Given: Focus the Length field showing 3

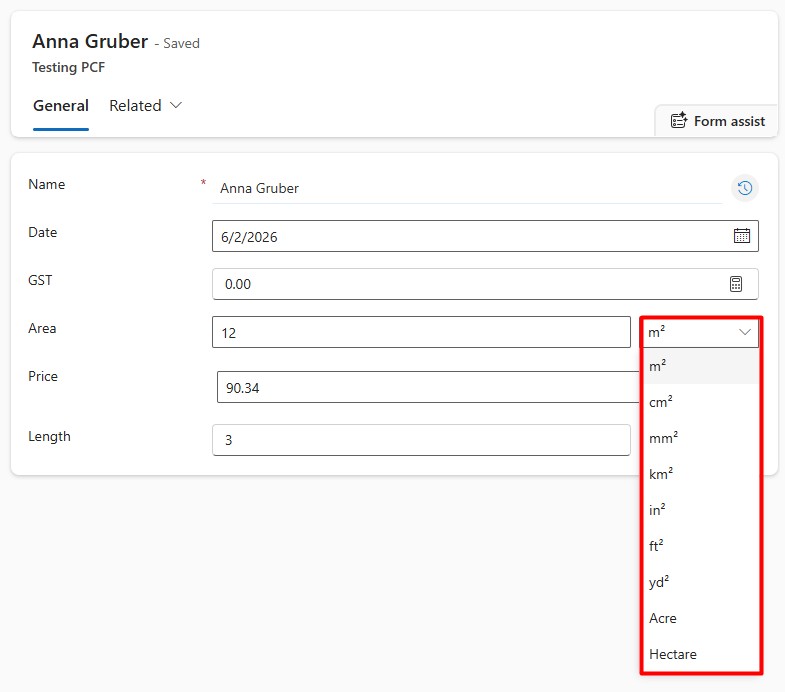Looking at the screenshot, I should pyautogui.click(x=421, y=440).
